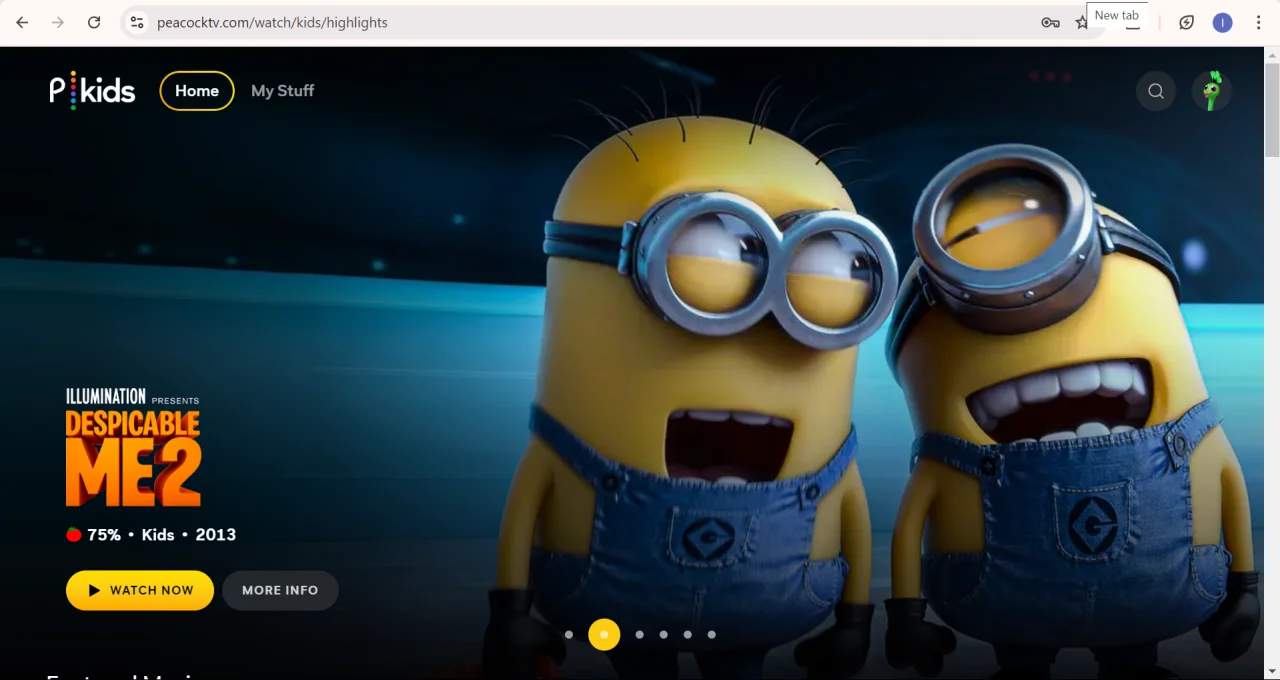Open the saved passwords key icon
The height and width of the screenshot is (680, 1280).
(1050, 22)
